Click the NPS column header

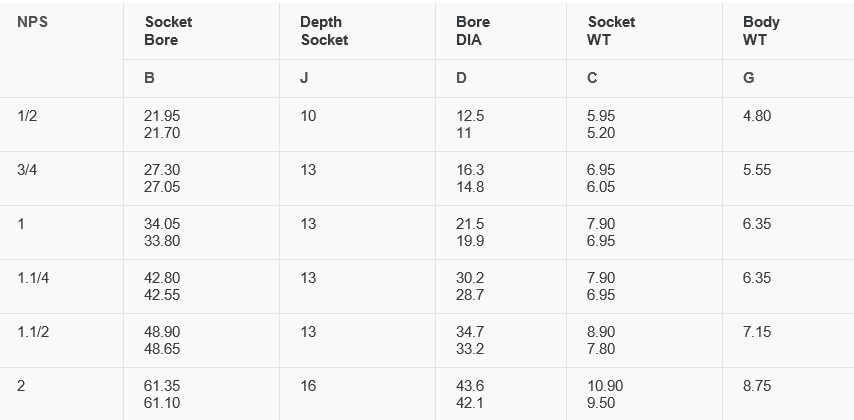click(32, 22)
